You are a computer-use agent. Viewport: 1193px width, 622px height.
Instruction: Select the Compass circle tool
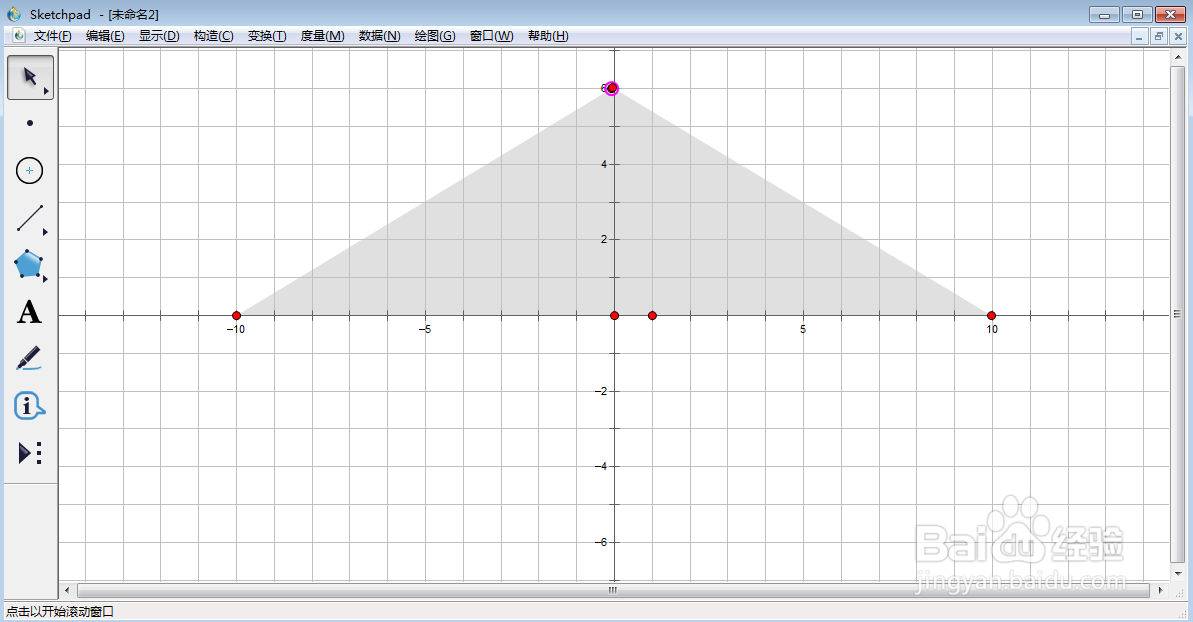tap(30, 170)
